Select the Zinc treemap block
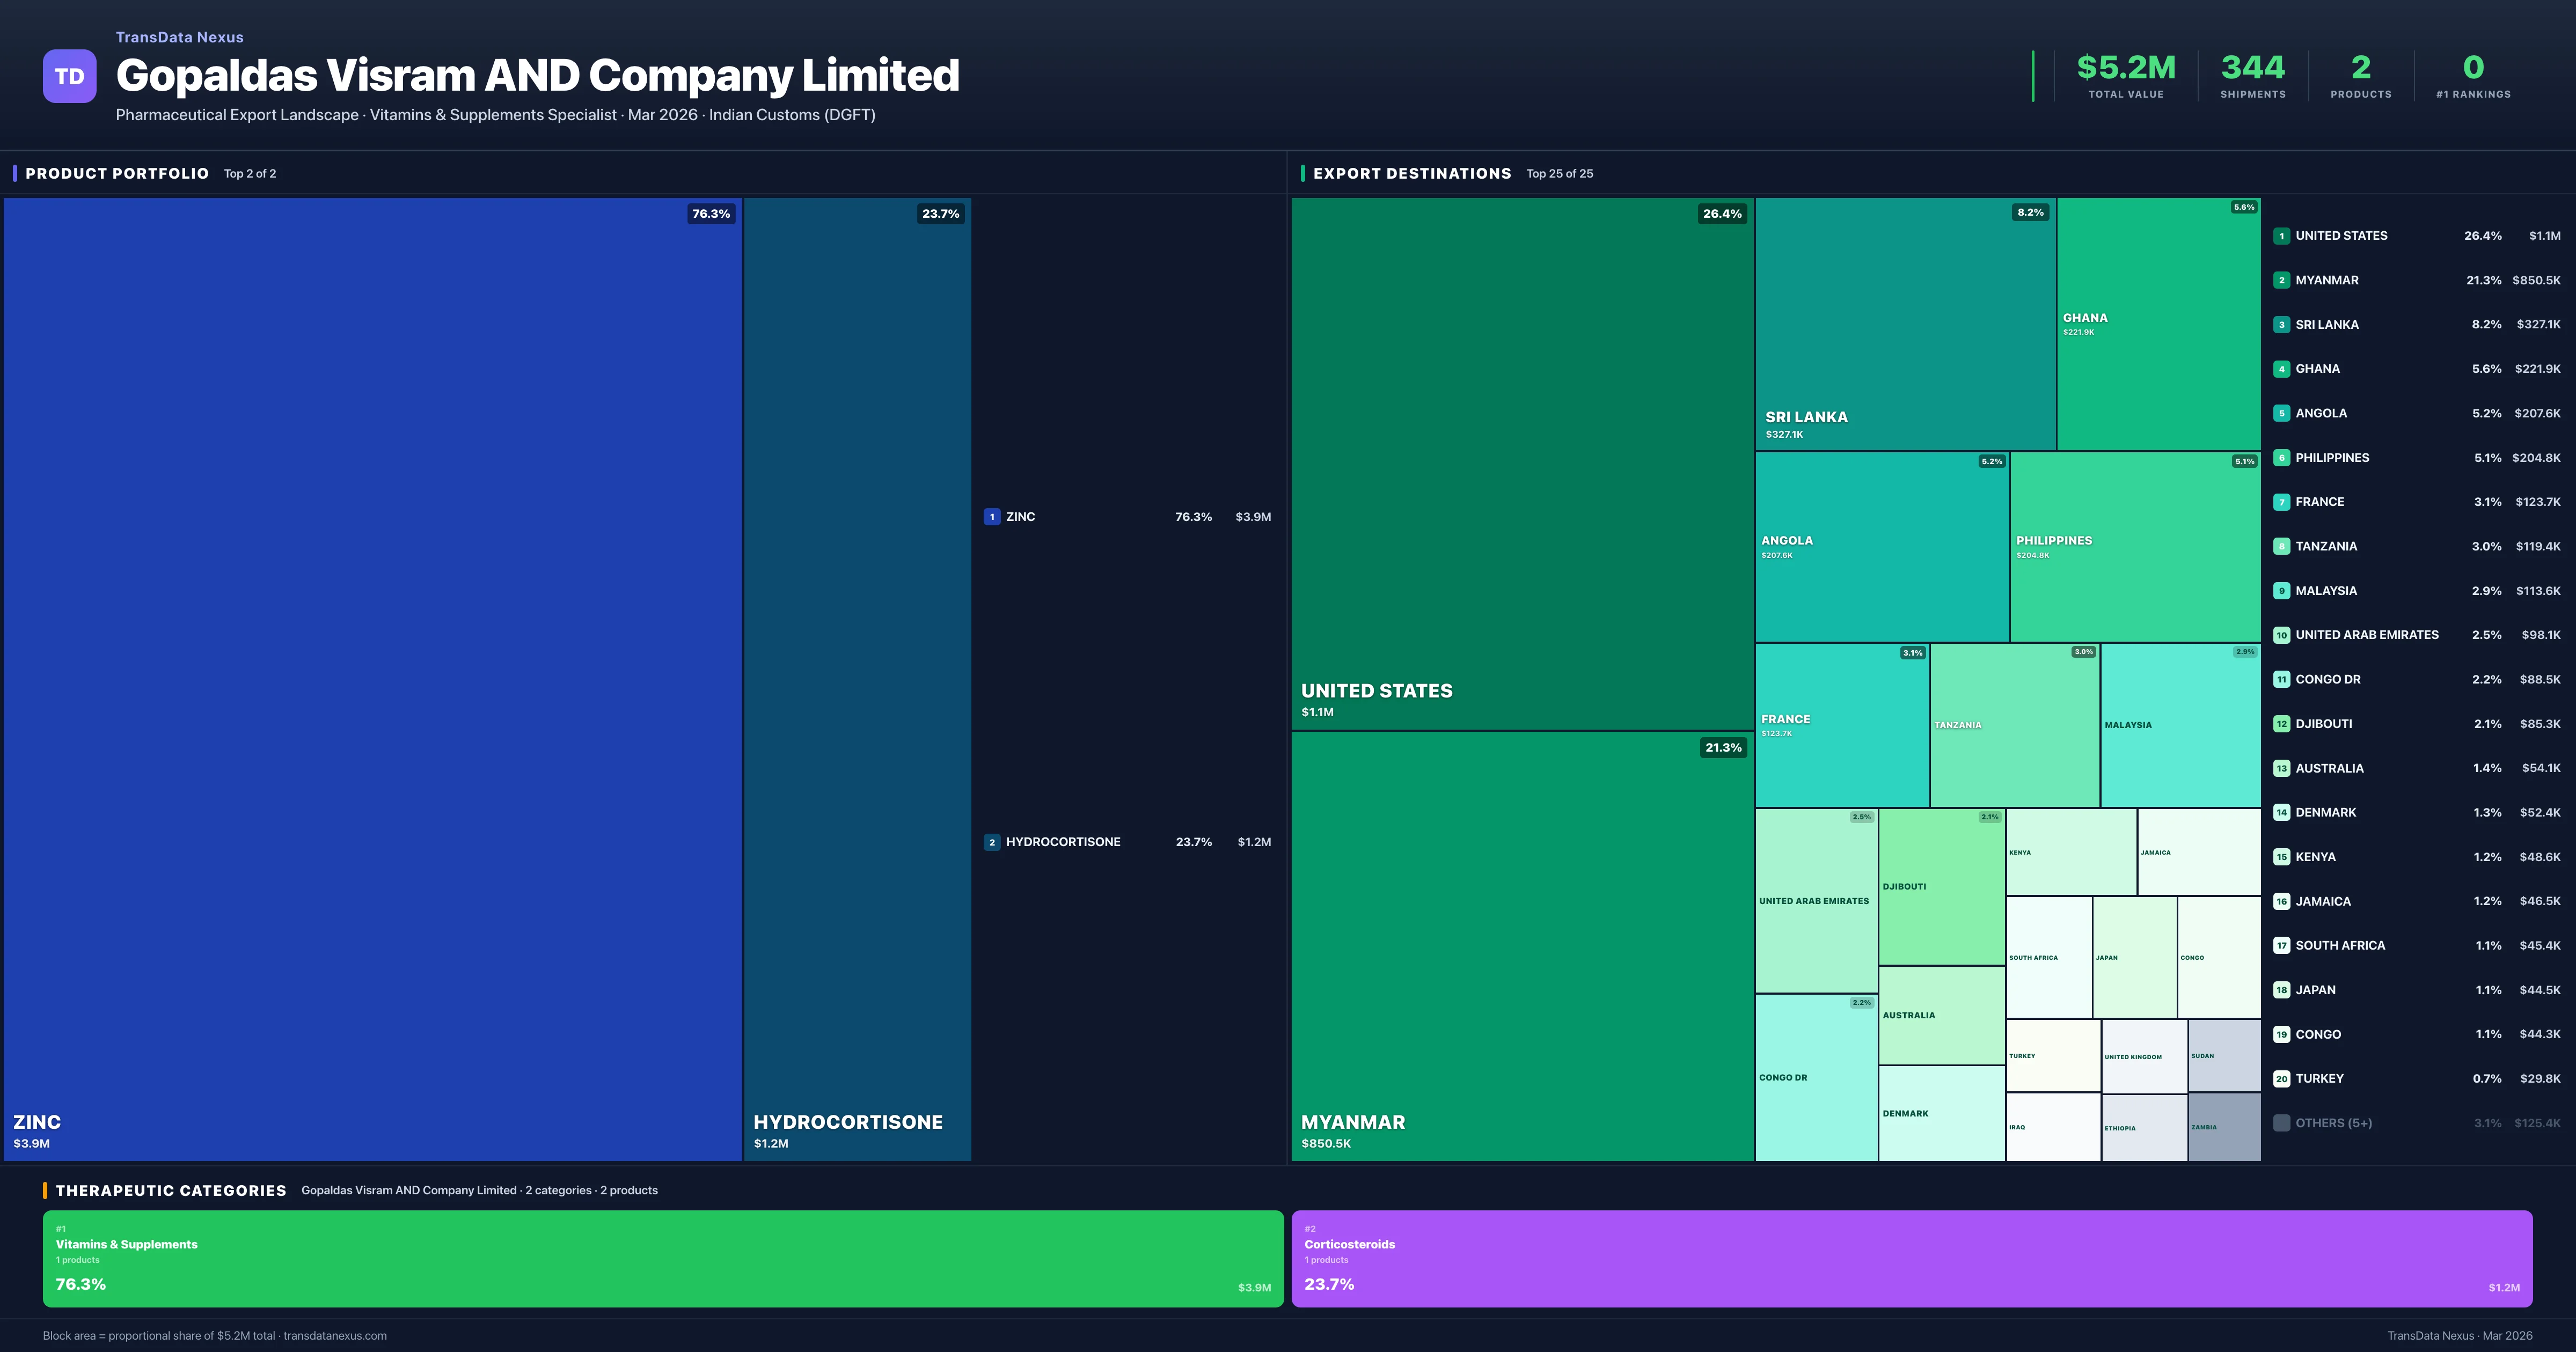 click(372, 678)
